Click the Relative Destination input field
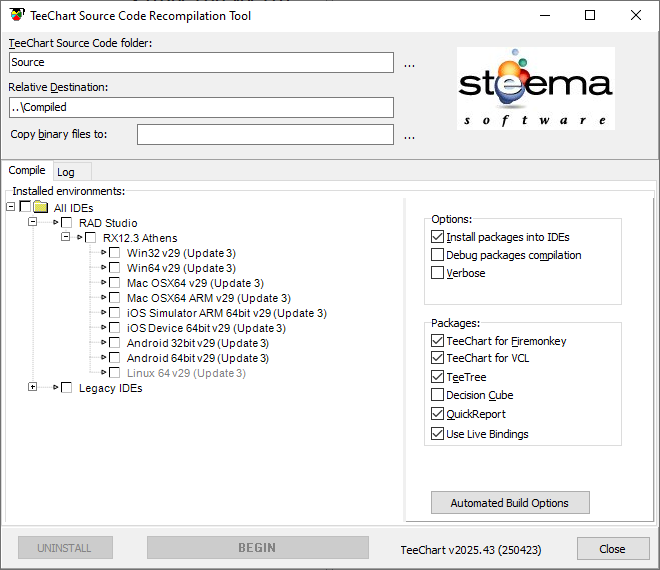Image resolution: width=660 pixels, height=570 pixels. 201,107
